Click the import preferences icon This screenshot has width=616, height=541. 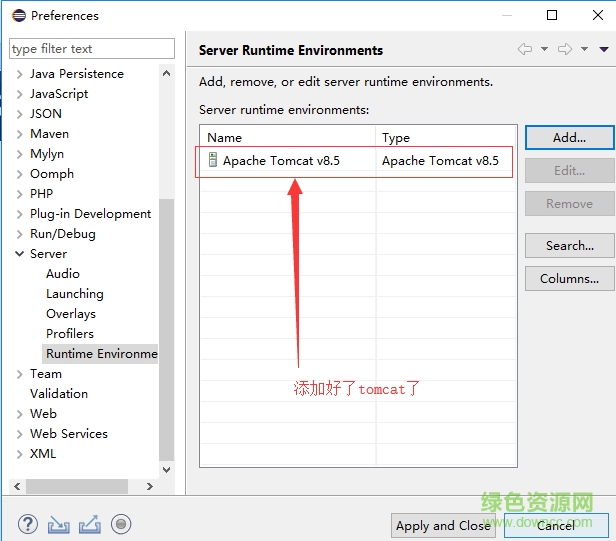pos(59,523)
